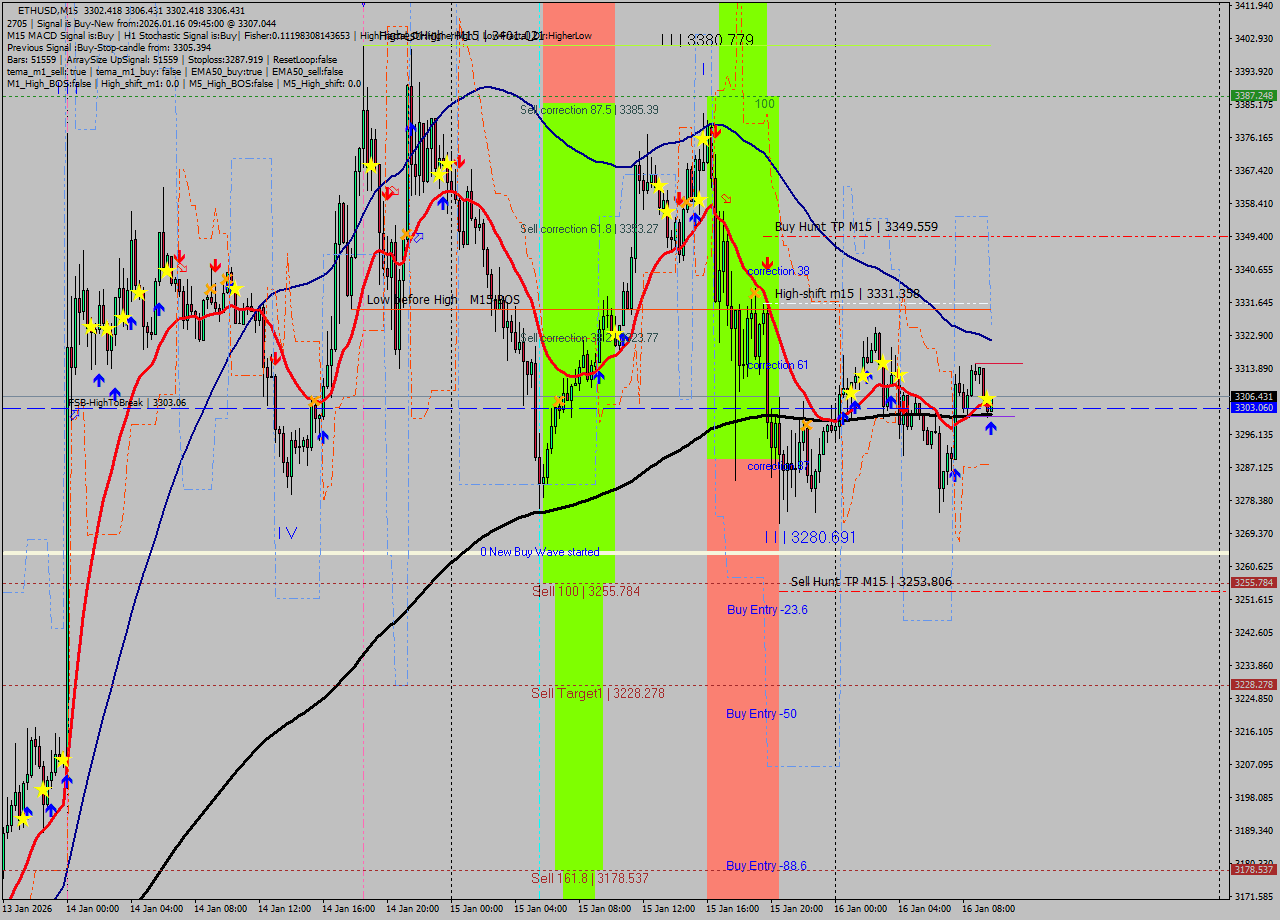
Task: Click the High-shift m15 3331.358 label
Action: [847, 294]
